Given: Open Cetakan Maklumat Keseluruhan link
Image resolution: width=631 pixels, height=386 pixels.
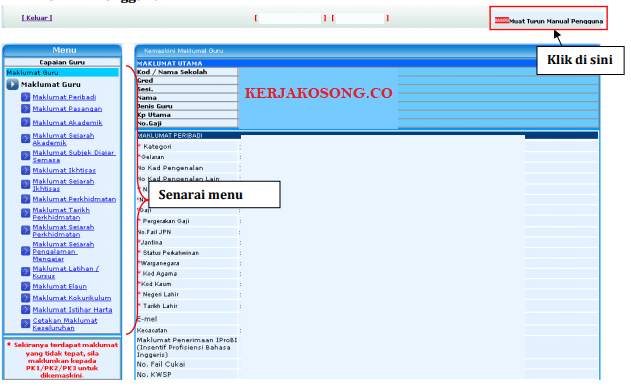Looking at the screenshot, I should click(65, 324).
